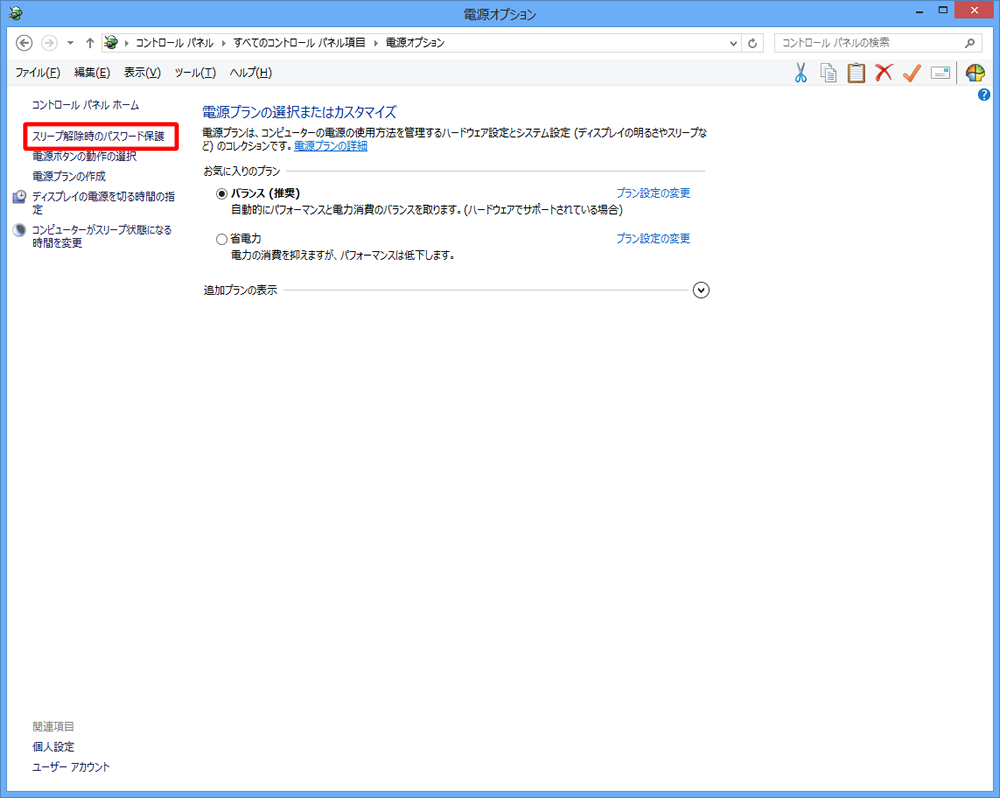Go up one level with Up arrow
The width and height of the screenshot is (1000, 798).
point(90,43)
